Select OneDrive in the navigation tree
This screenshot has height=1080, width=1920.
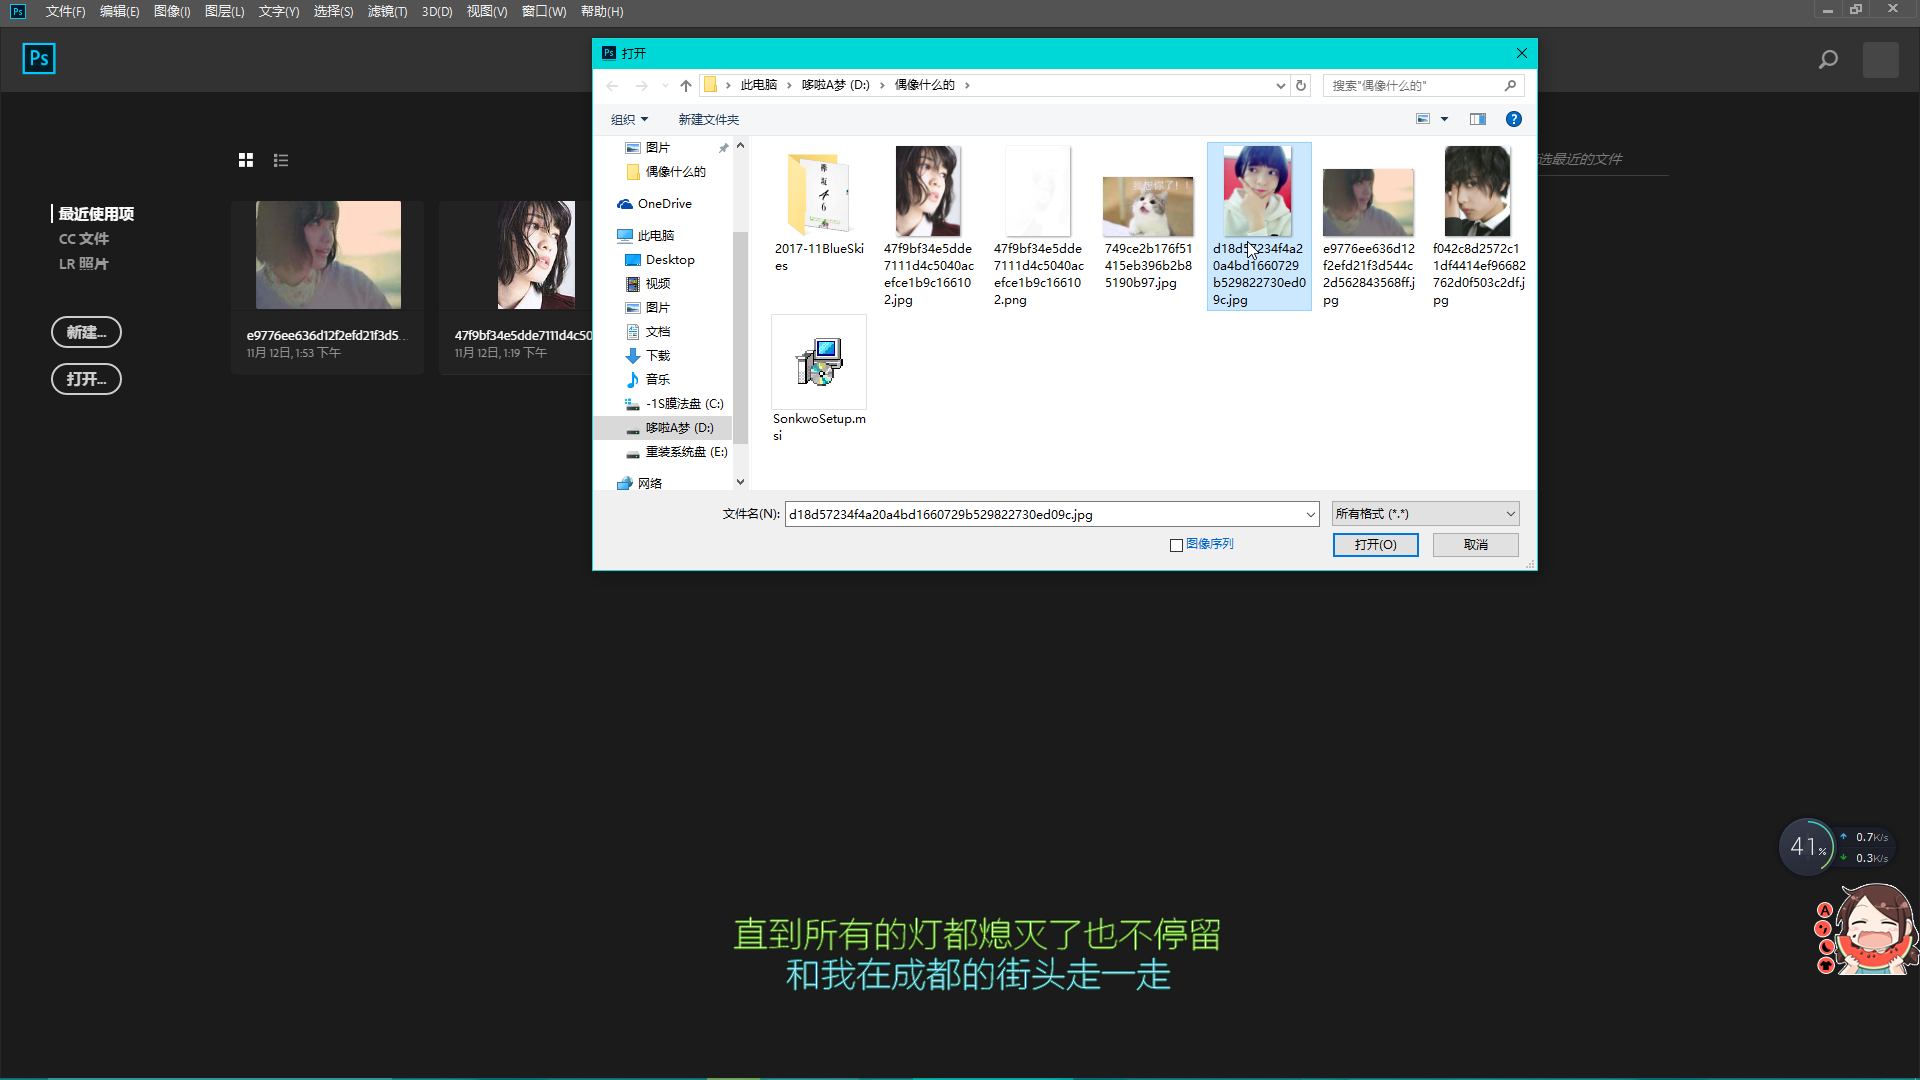coord(664,203)
